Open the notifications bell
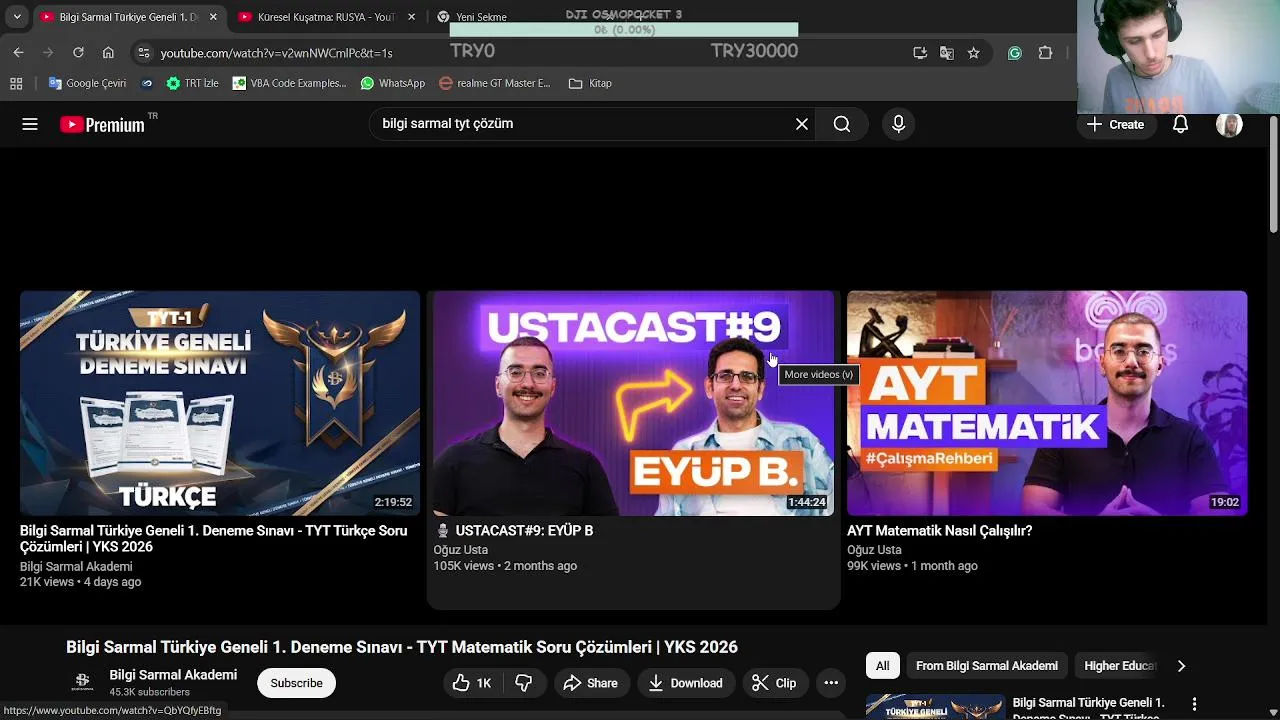Image resolution: width=1280 pixels, height=720 pixels. tap(1180, 124)
